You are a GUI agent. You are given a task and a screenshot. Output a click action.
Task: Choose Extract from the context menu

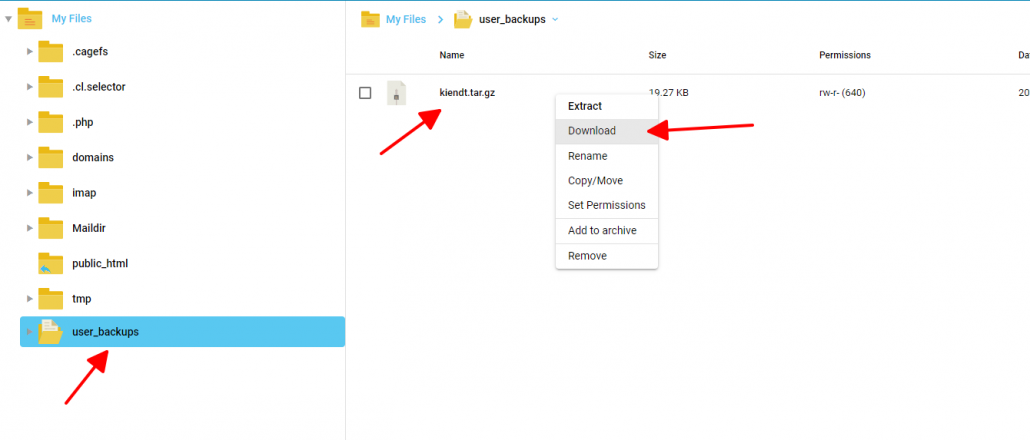[607, 106]
